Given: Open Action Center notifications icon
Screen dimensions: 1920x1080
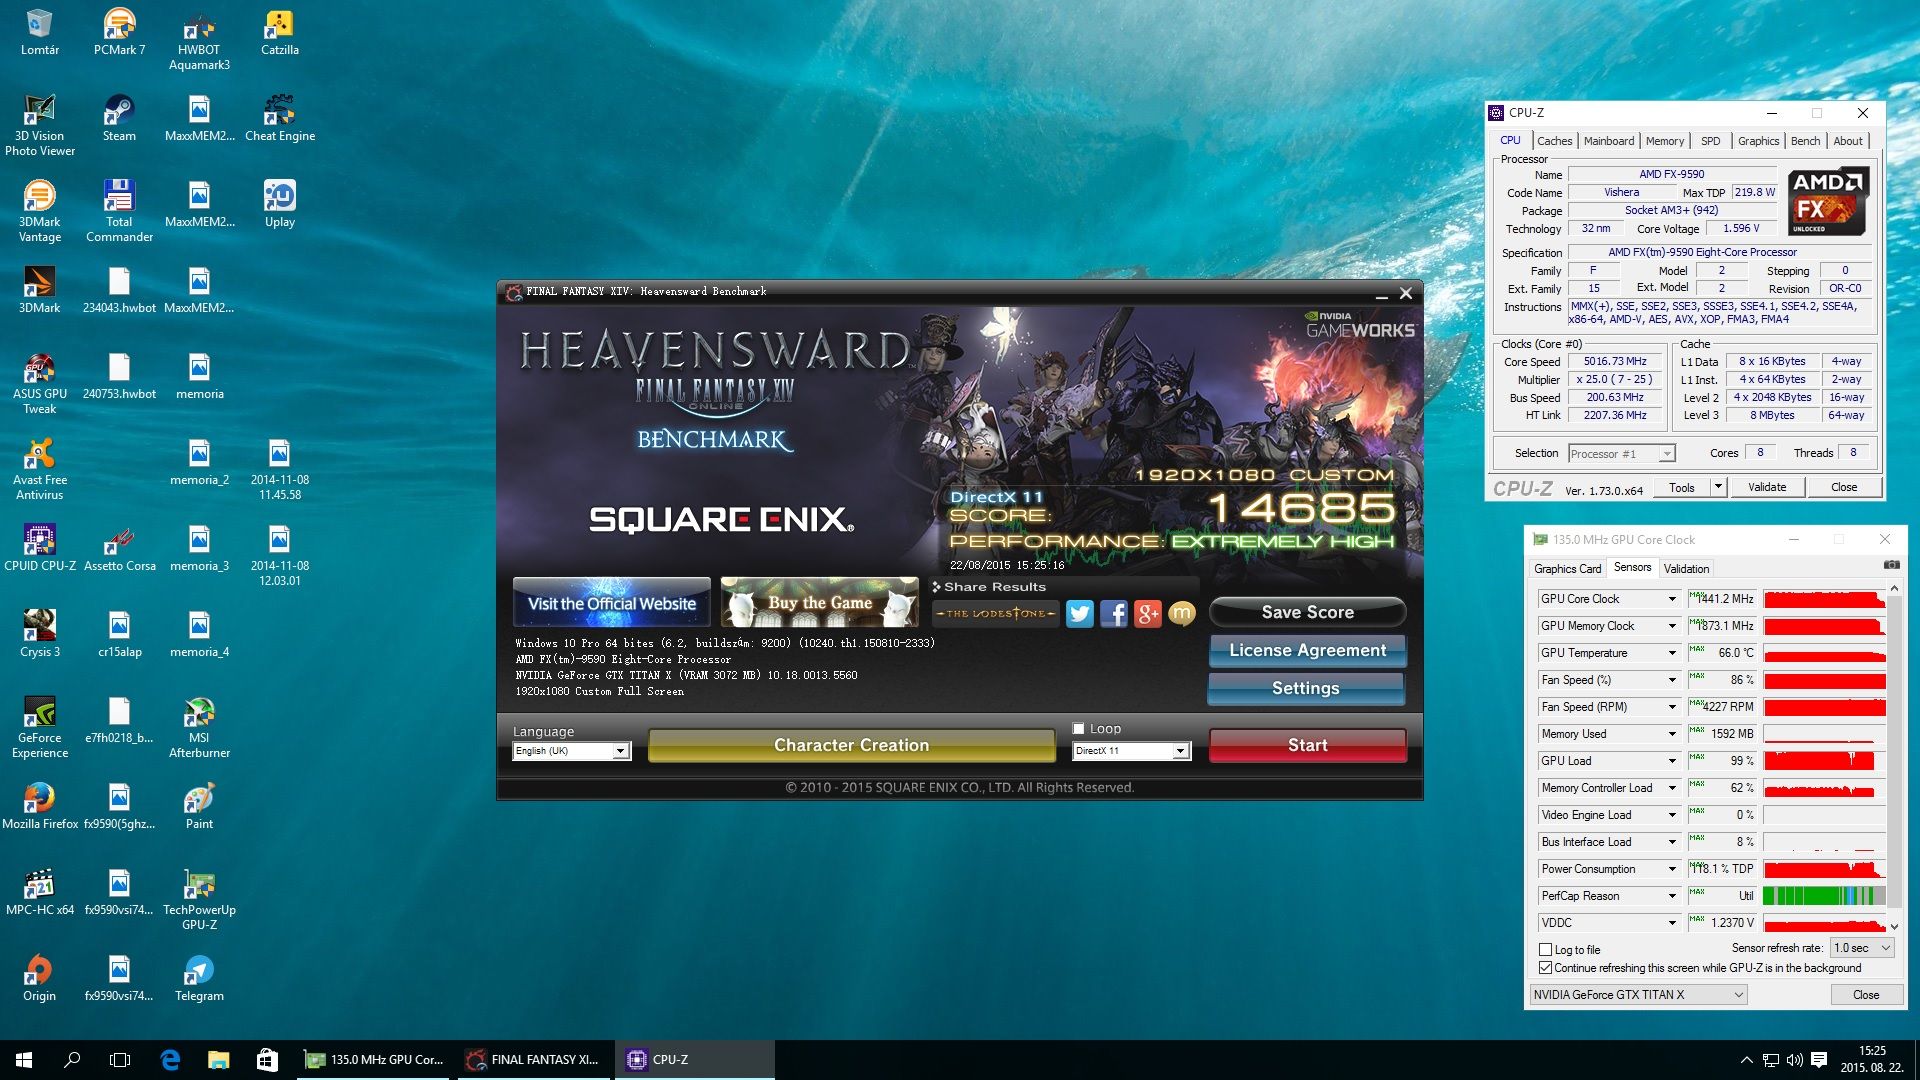Looking at the screenshot, I should click(1819, 1060).
